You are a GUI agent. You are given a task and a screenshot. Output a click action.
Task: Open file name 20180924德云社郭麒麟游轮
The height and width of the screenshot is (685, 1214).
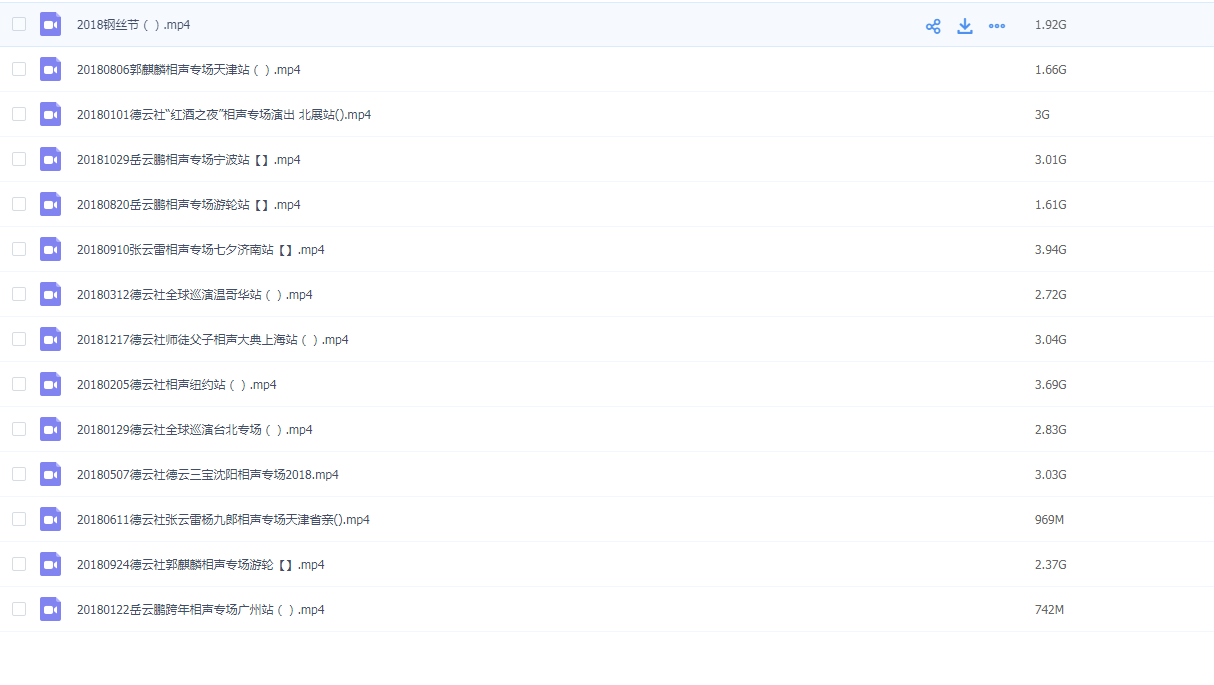201,565
